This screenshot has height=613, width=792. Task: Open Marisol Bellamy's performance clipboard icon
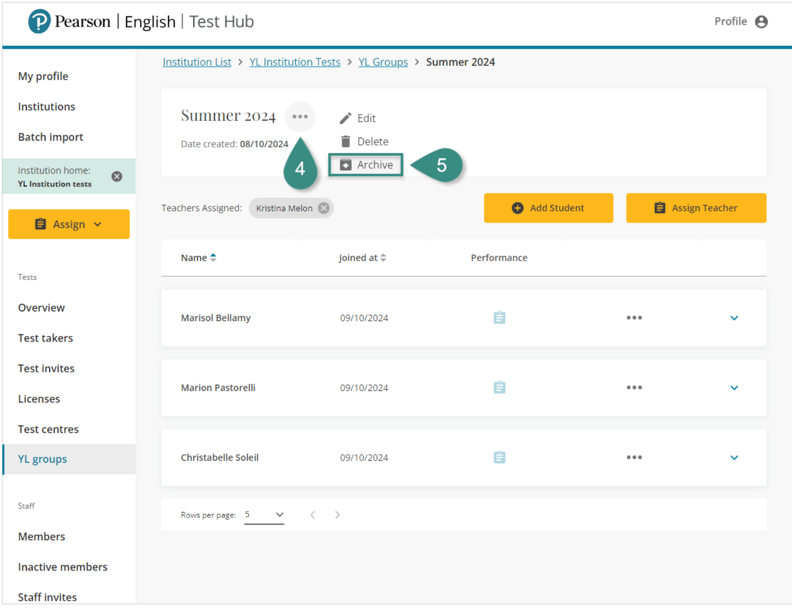[499, 318]
